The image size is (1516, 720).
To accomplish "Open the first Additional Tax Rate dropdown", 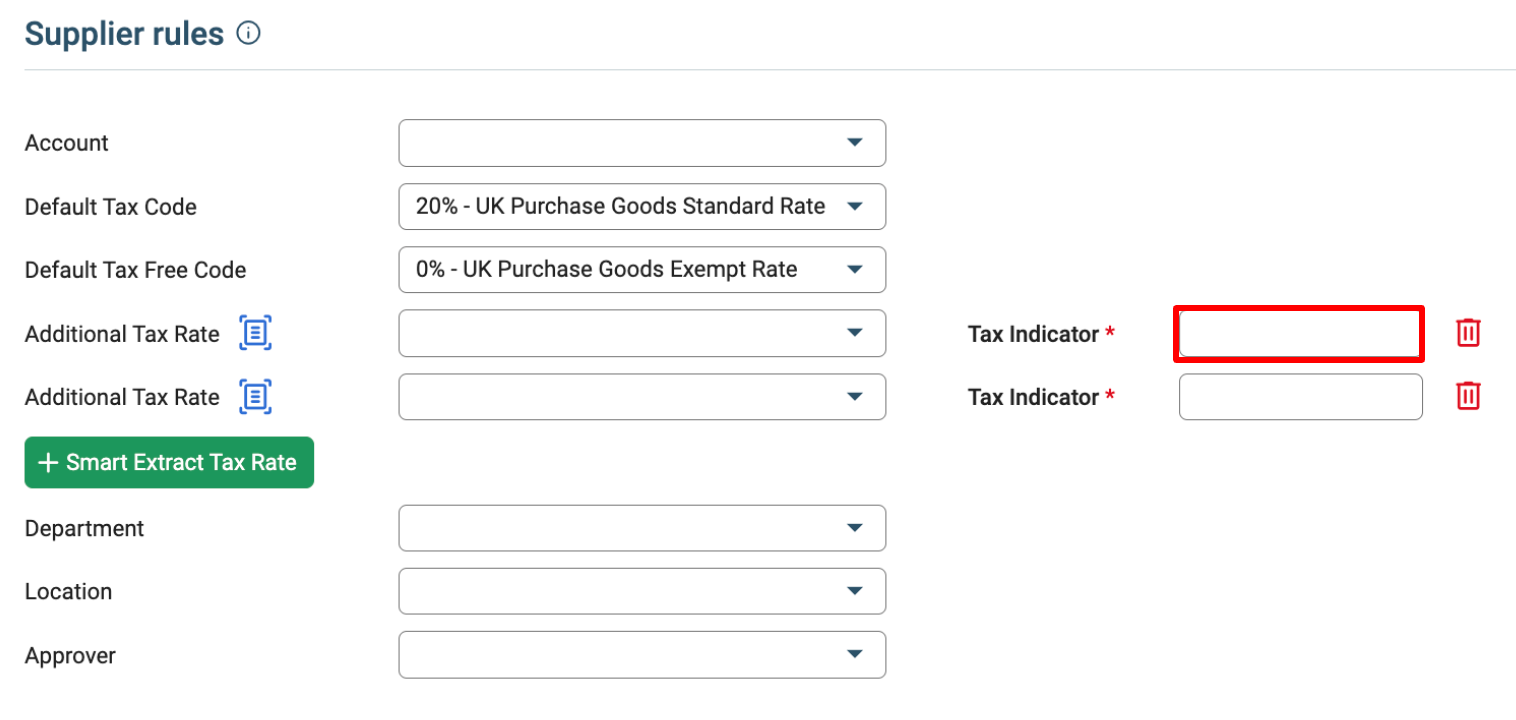I will pyautogui.click(x=642, y=333).
